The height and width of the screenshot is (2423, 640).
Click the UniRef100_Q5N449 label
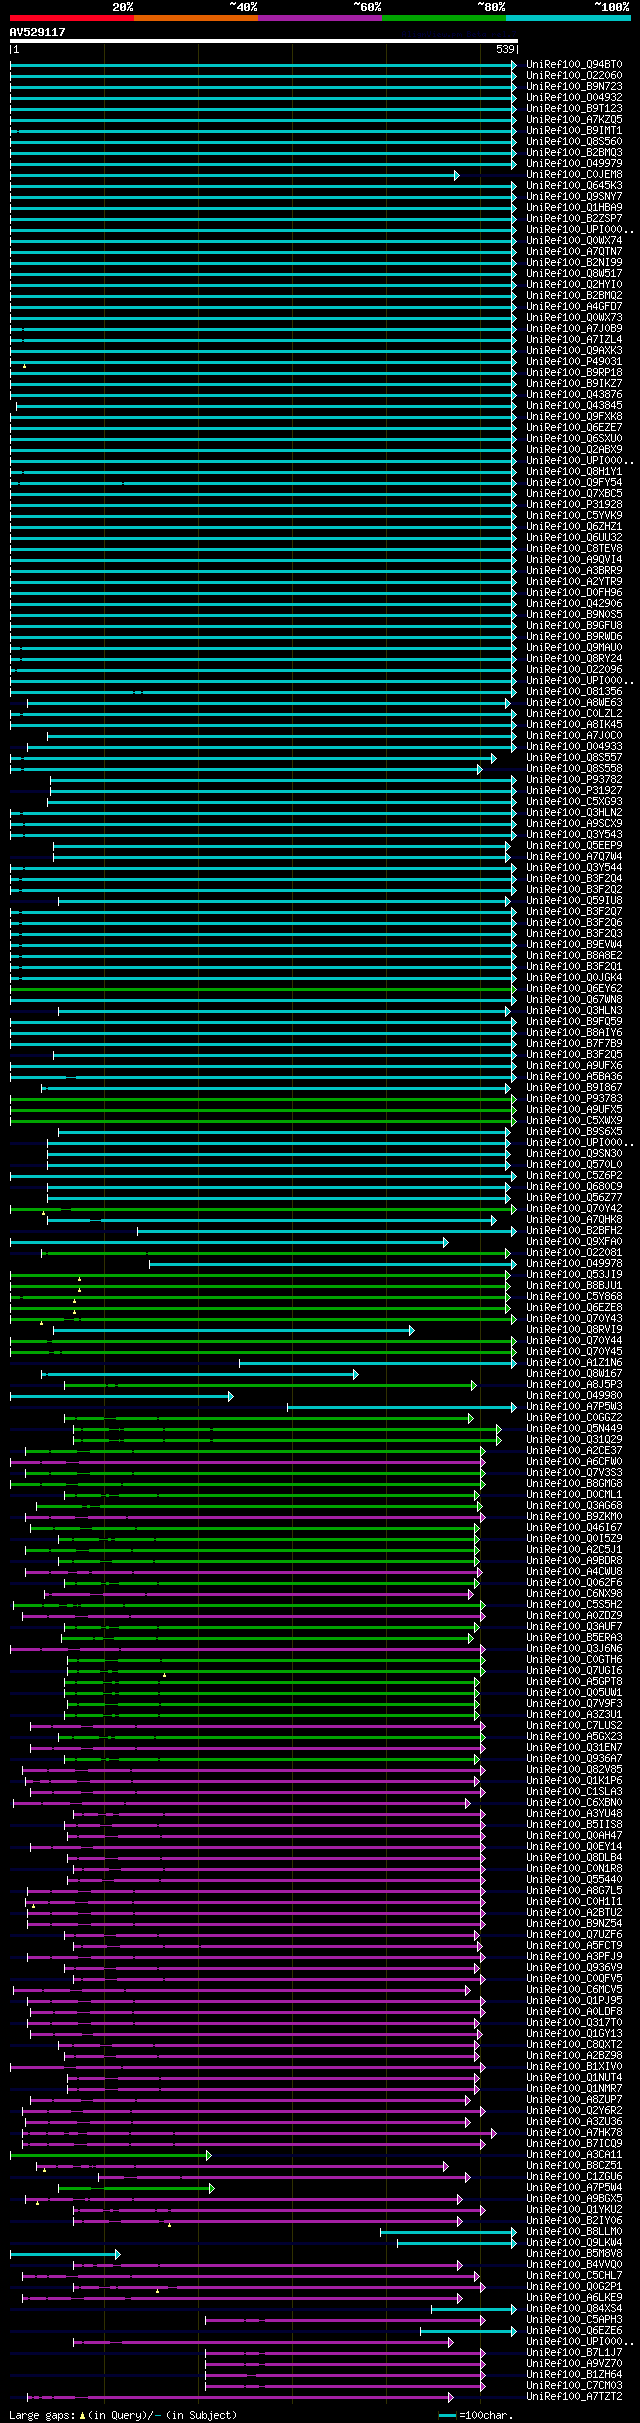574,1428
